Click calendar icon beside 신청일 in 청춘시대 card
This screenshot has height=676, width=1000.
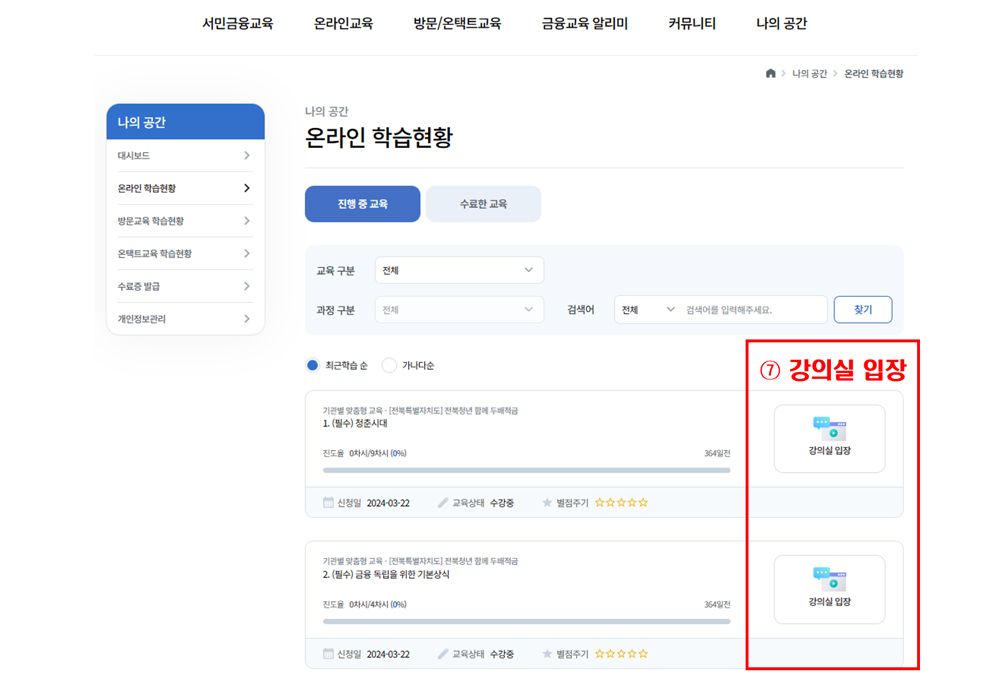coord(328,503)
